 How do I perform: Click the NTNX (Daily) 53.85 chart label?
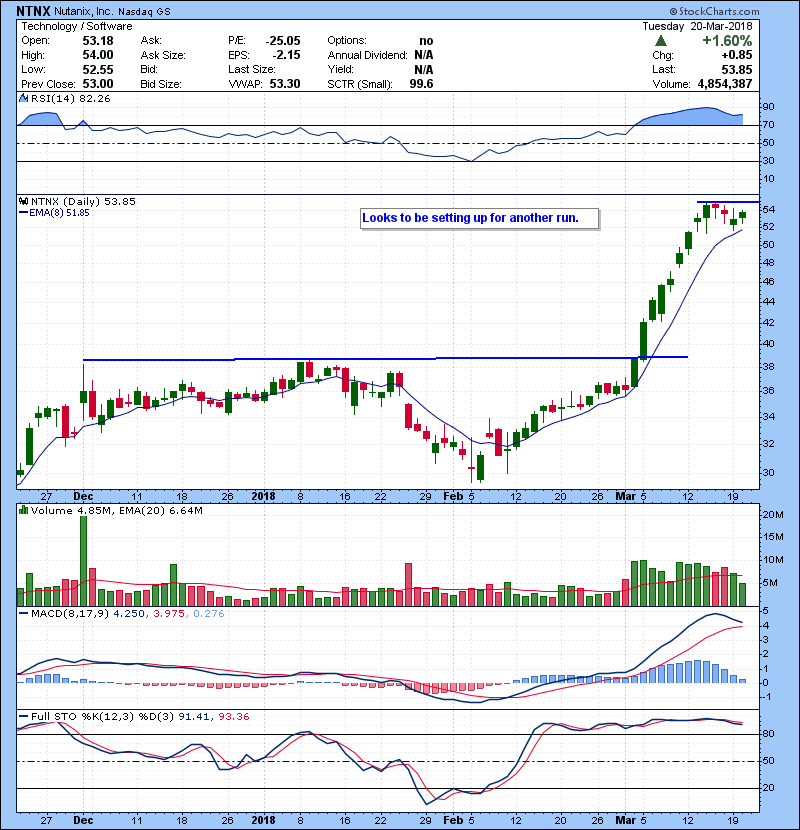[x=83, y=202]
